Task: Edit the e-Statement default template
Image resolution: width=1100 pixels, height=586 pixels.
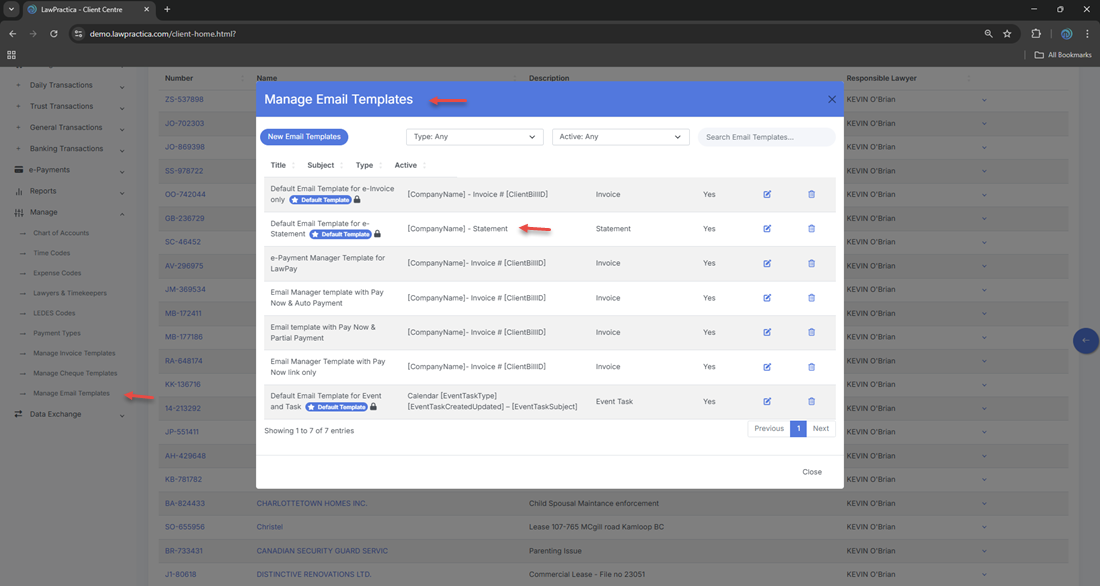Action: 767,229
